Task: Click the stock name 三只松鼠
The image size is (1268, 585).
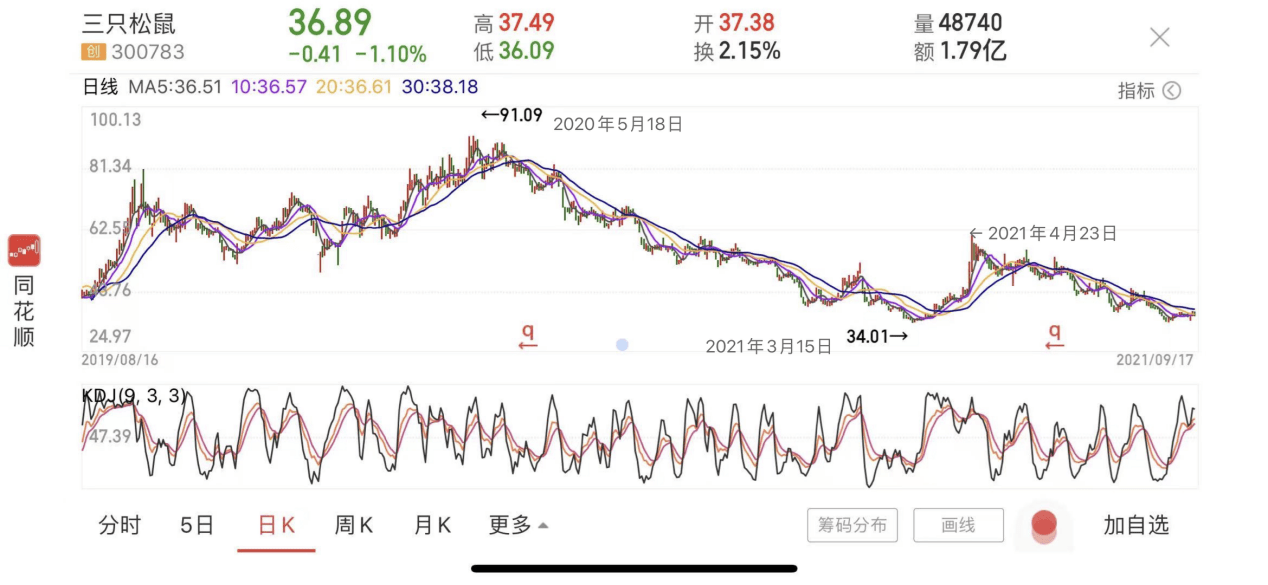Action: click(x=129, y=24)
